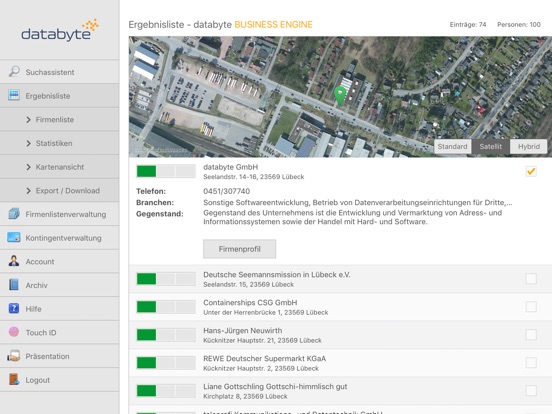Open Firmenlistenverwaltung menu entry
This screenshot has width=552, height=414.
click(59, 214)
